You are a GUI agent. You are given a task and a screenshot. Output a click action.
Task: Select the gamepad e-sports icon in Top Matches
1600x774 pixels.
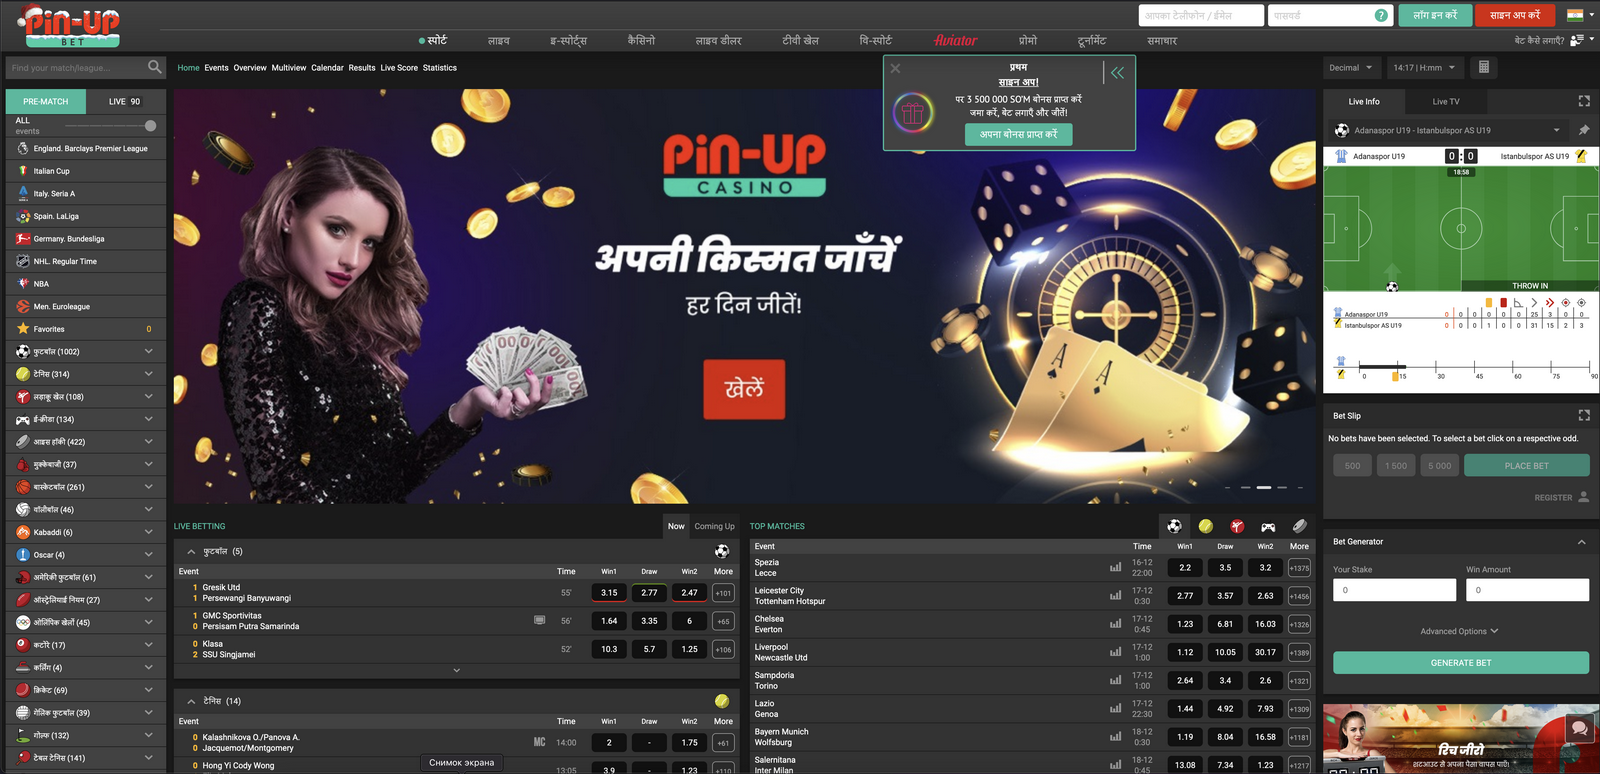click(x=1268, y=526)
